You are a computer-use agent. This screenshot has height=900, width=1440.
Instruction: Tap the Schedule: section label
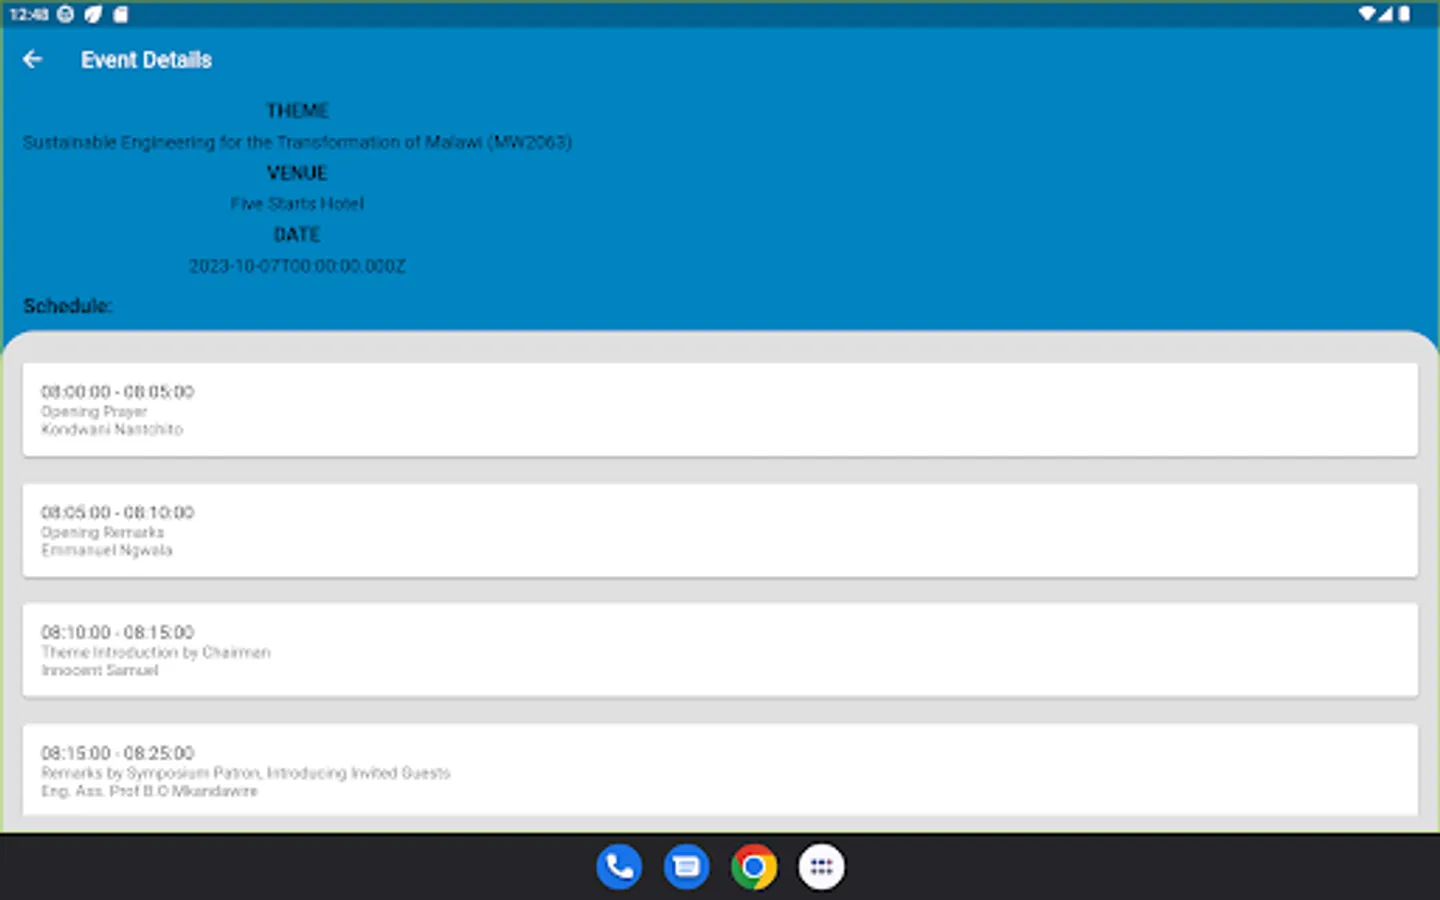(66, 306)
